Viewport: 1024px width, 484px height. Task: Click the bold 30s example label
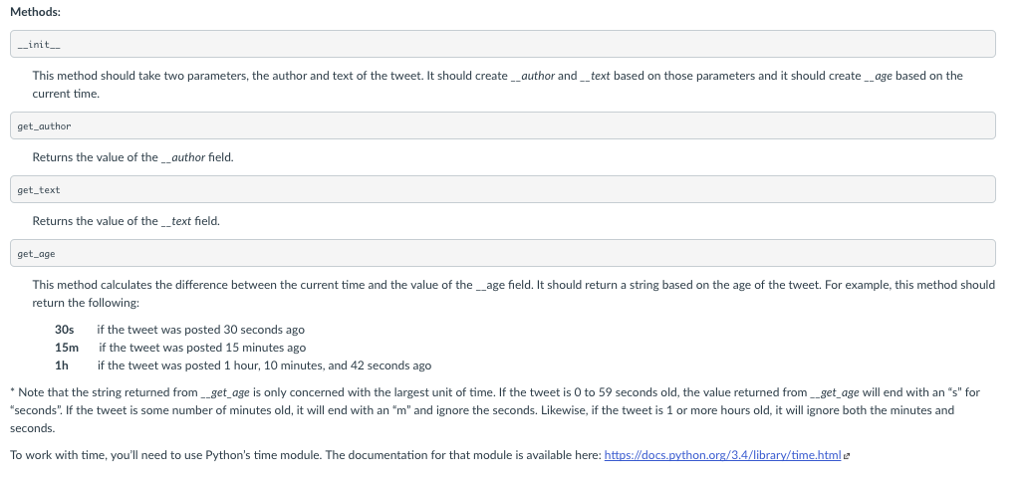point(65,330)
